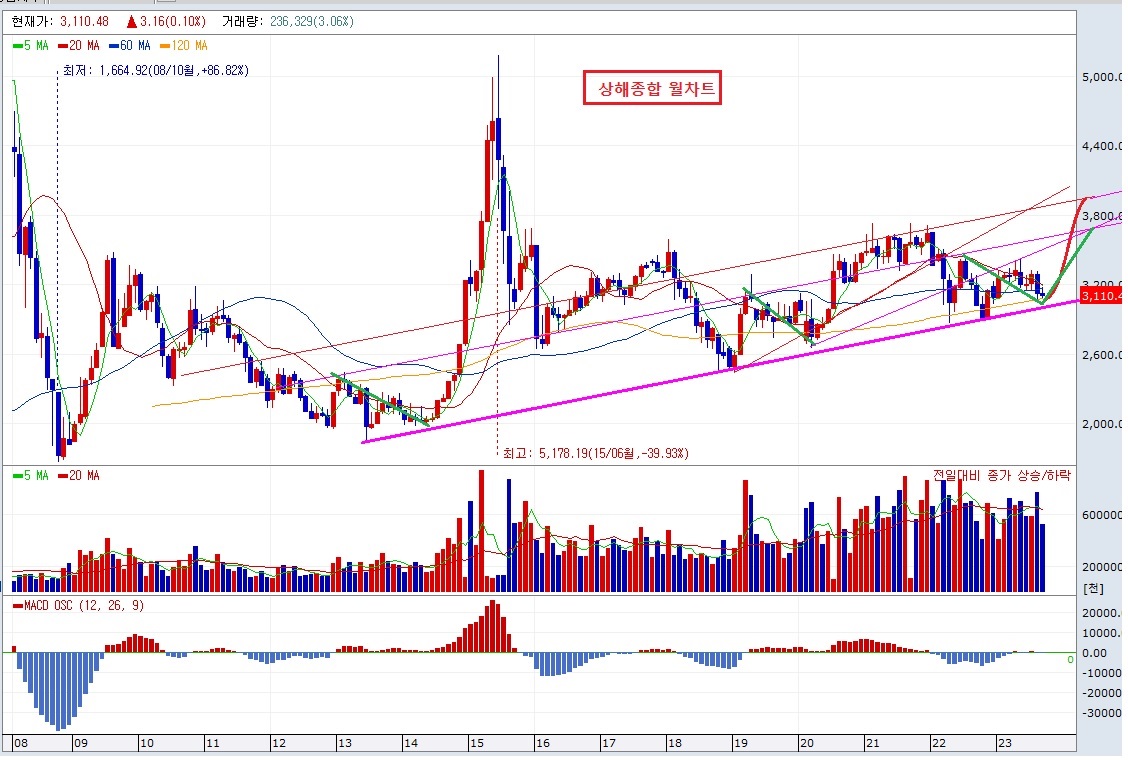The width and height of the screenshot is (1128, 760).
Task: Click the red current price tag on axis
Action: 1101,296
